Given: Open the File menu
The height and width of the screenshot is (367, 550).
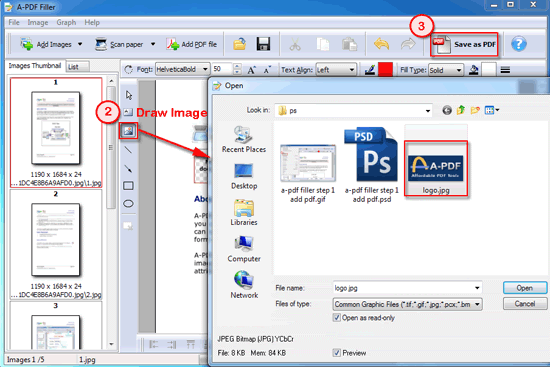Looking at the screenshot, I should click(x=14, y=22).
